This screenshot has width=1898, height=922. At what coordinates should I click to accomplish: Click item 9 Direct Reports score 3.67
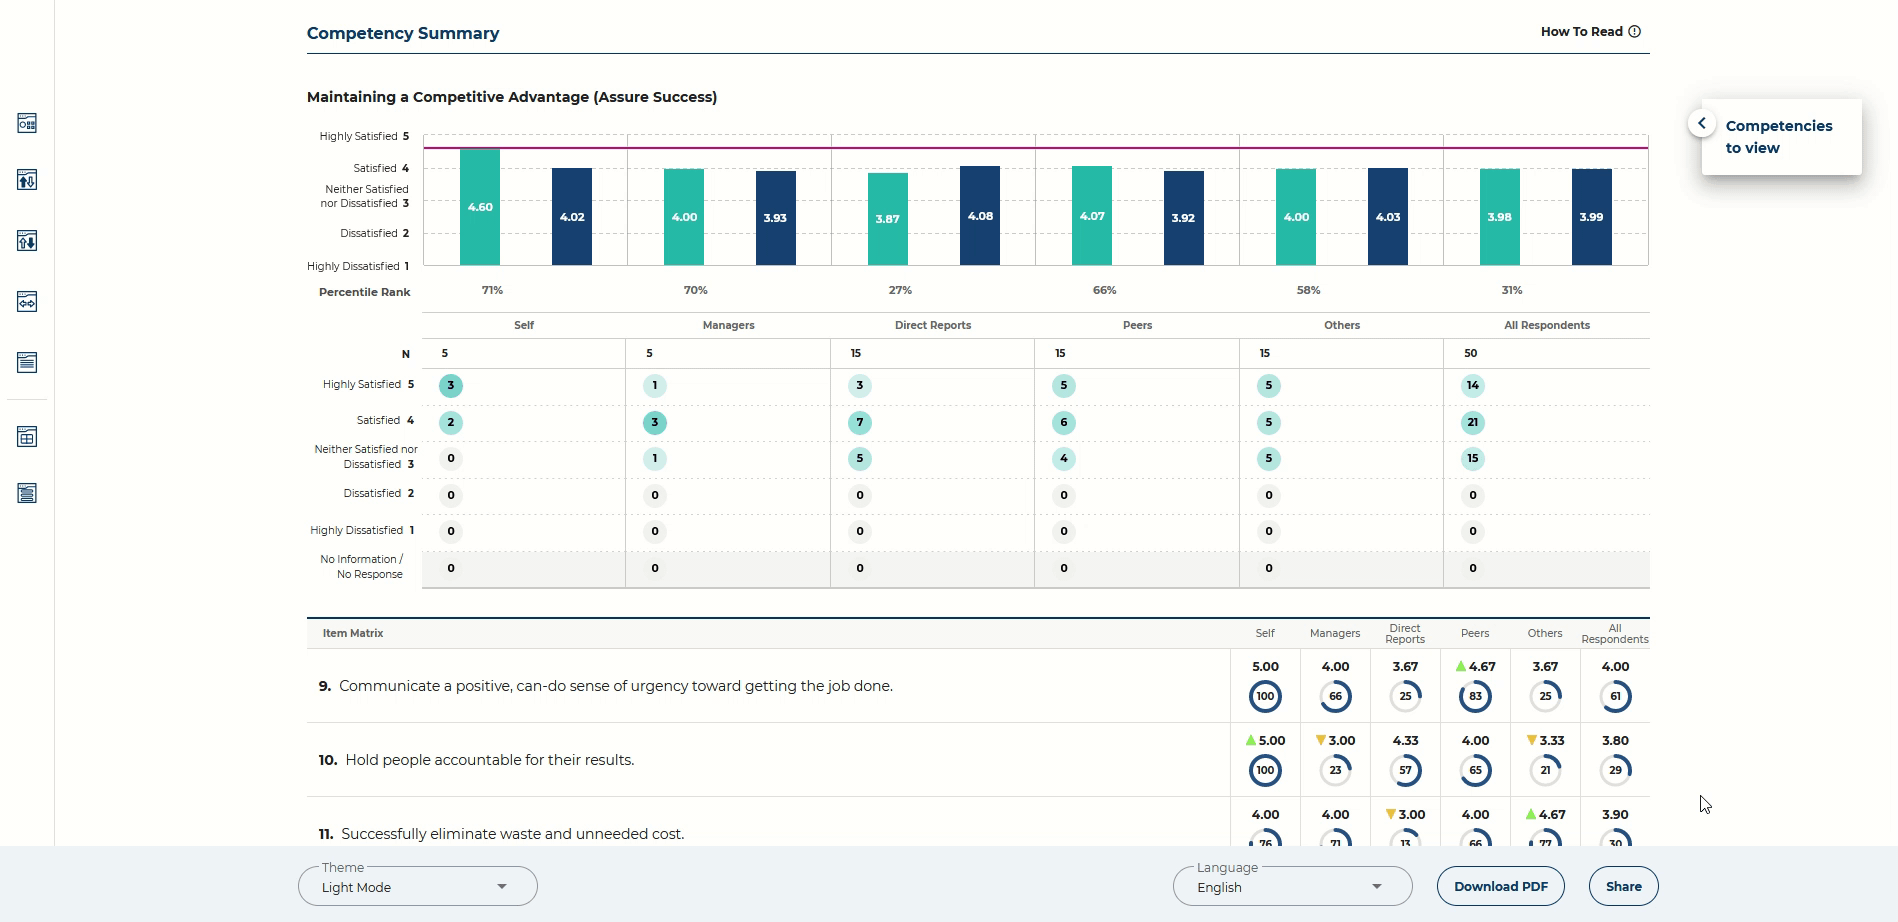click(x=1405, y=667)
